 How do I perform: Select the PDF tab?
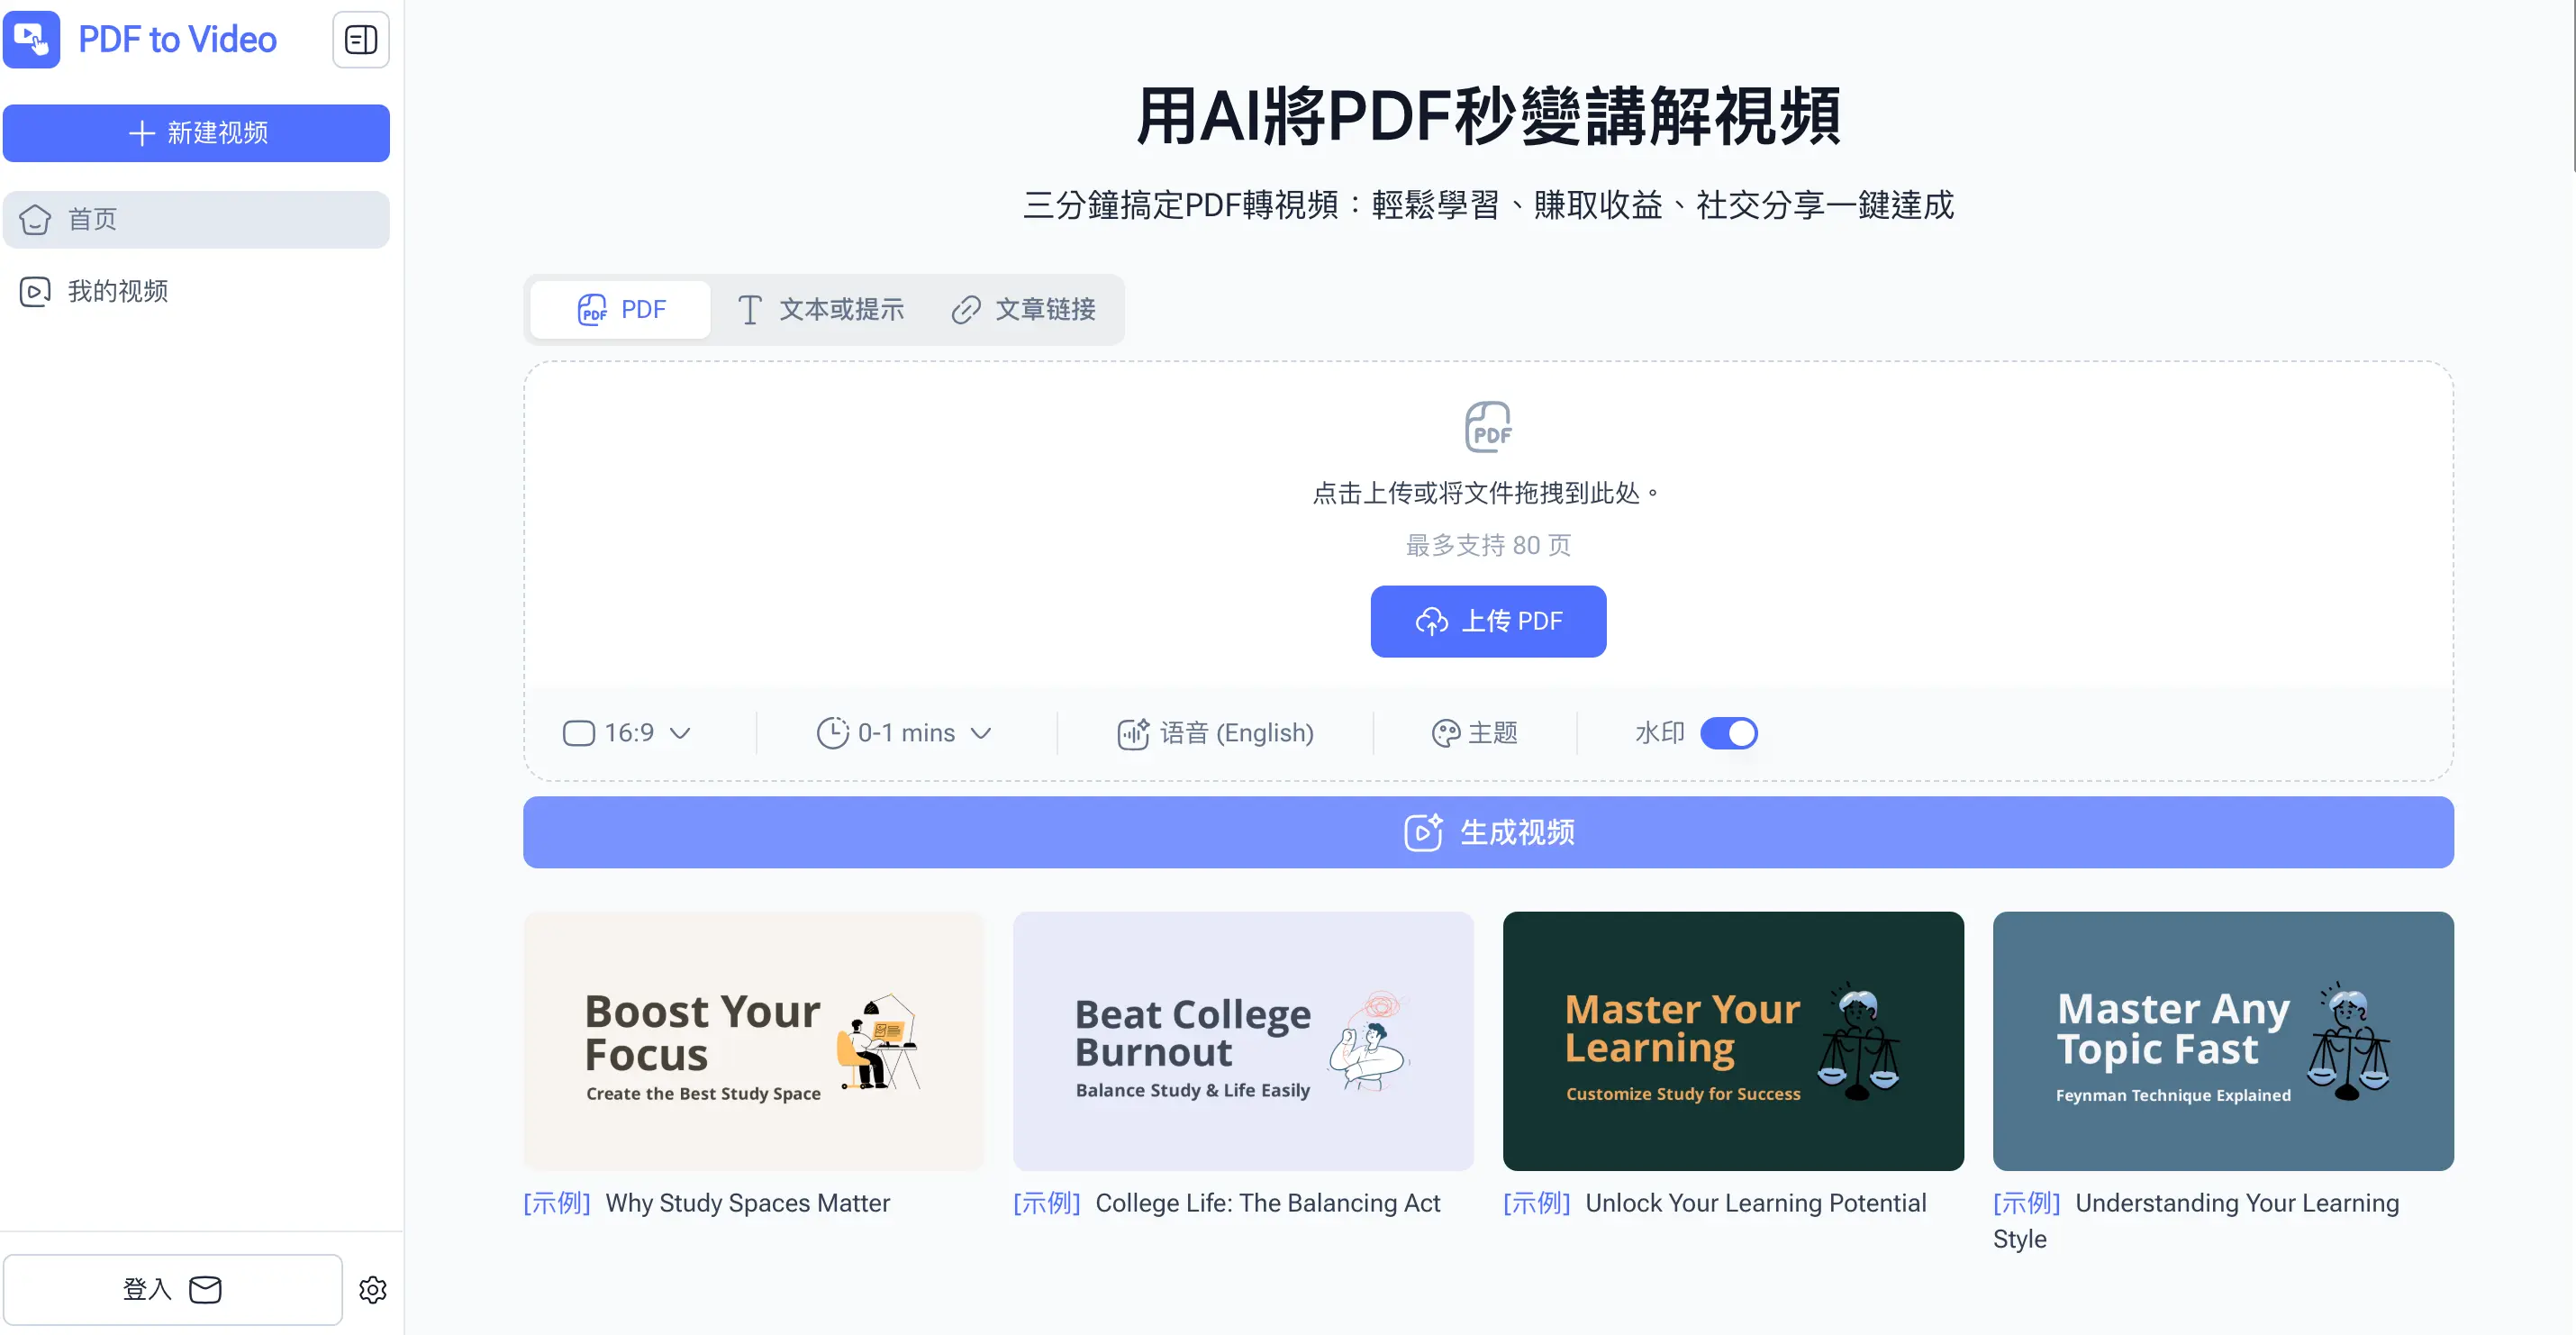(621, 310)
